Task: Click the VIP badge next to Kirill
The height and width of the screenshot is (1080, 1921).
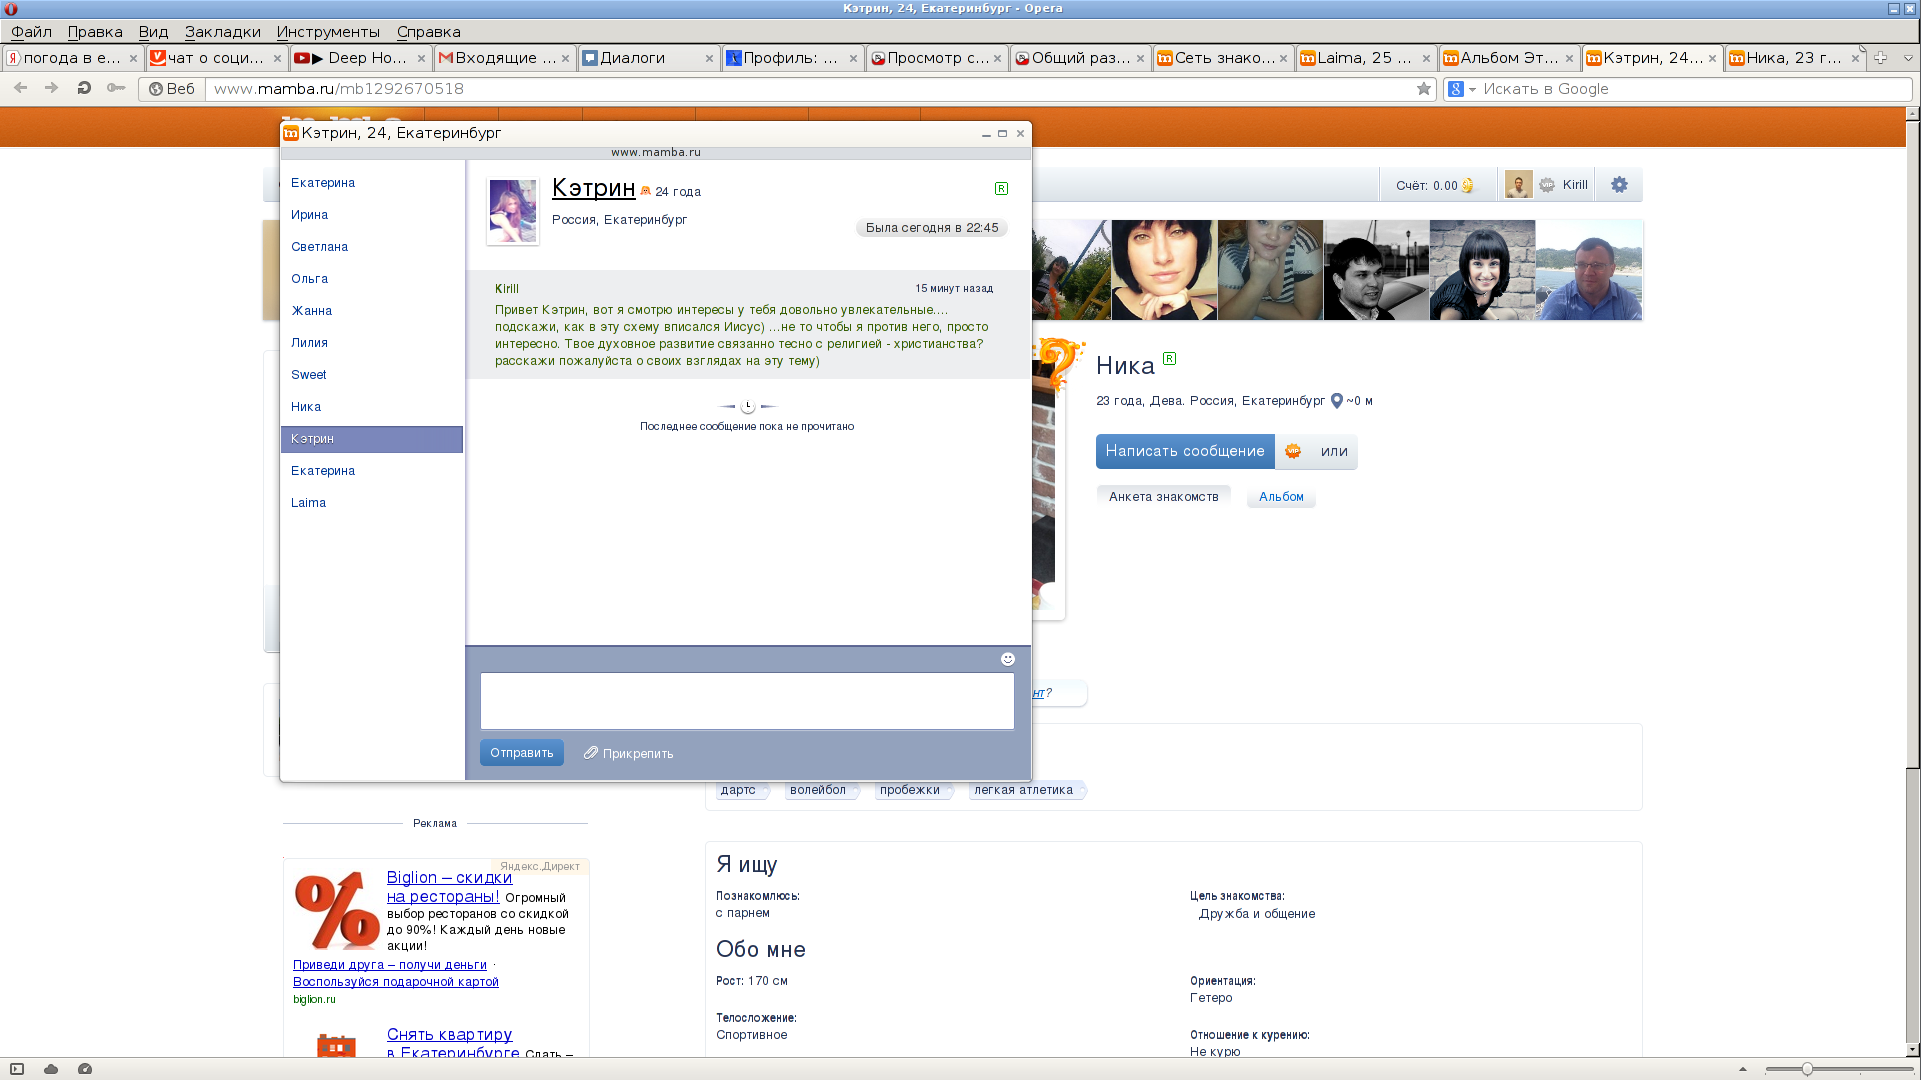Action: (1547, 185)
